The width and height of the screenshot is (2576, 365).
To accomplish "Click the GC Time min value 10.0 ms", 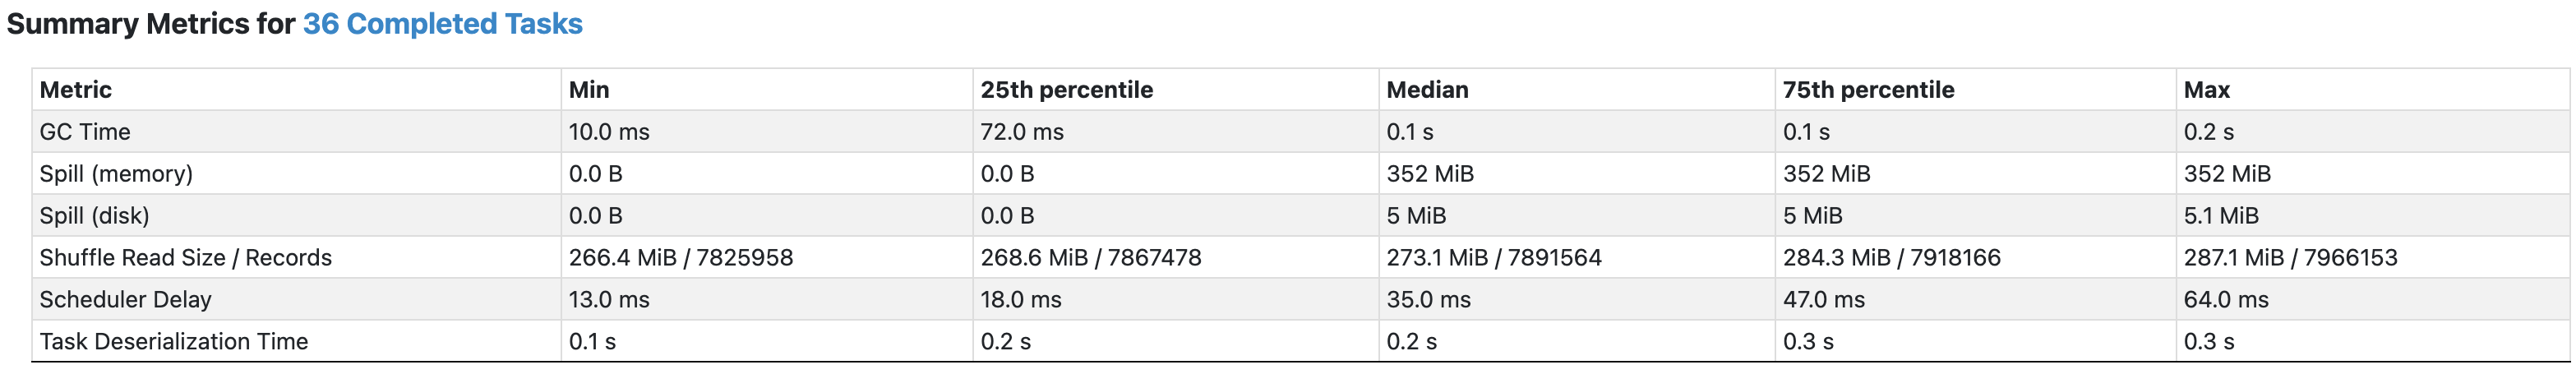I will click(x=609, y=132).
